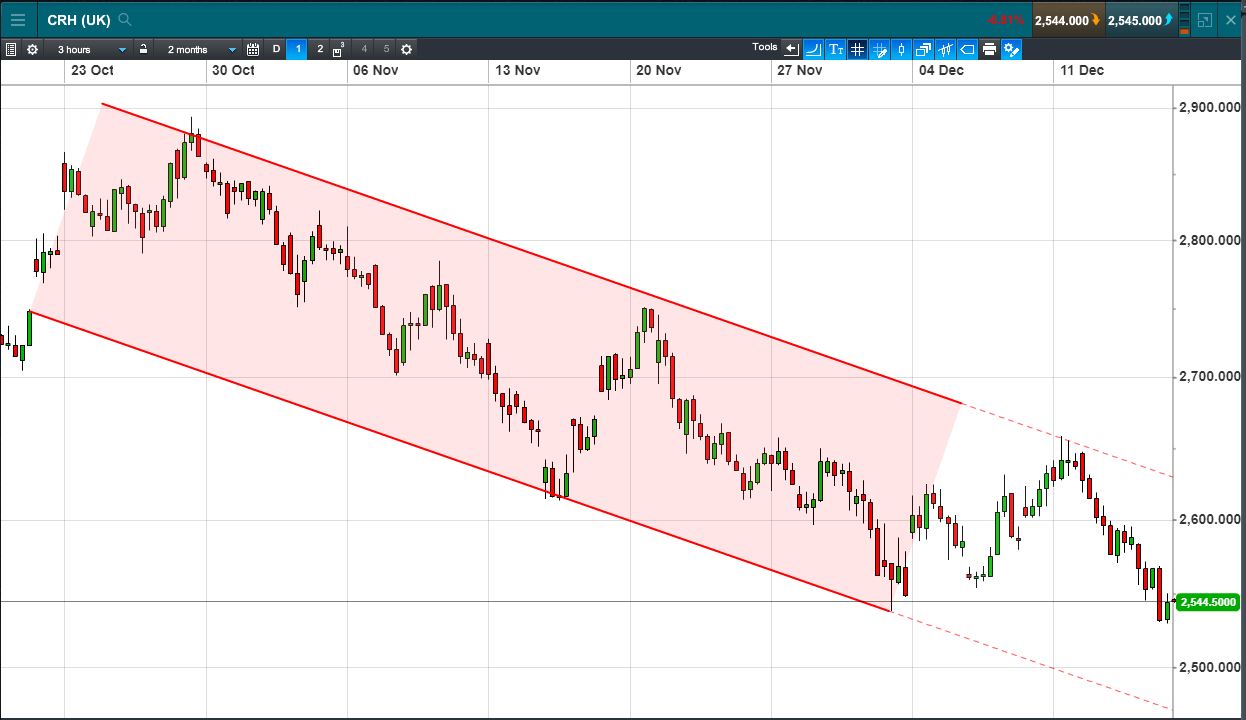
Task: Pop out the chart window
Action: tap(1204, 20)
